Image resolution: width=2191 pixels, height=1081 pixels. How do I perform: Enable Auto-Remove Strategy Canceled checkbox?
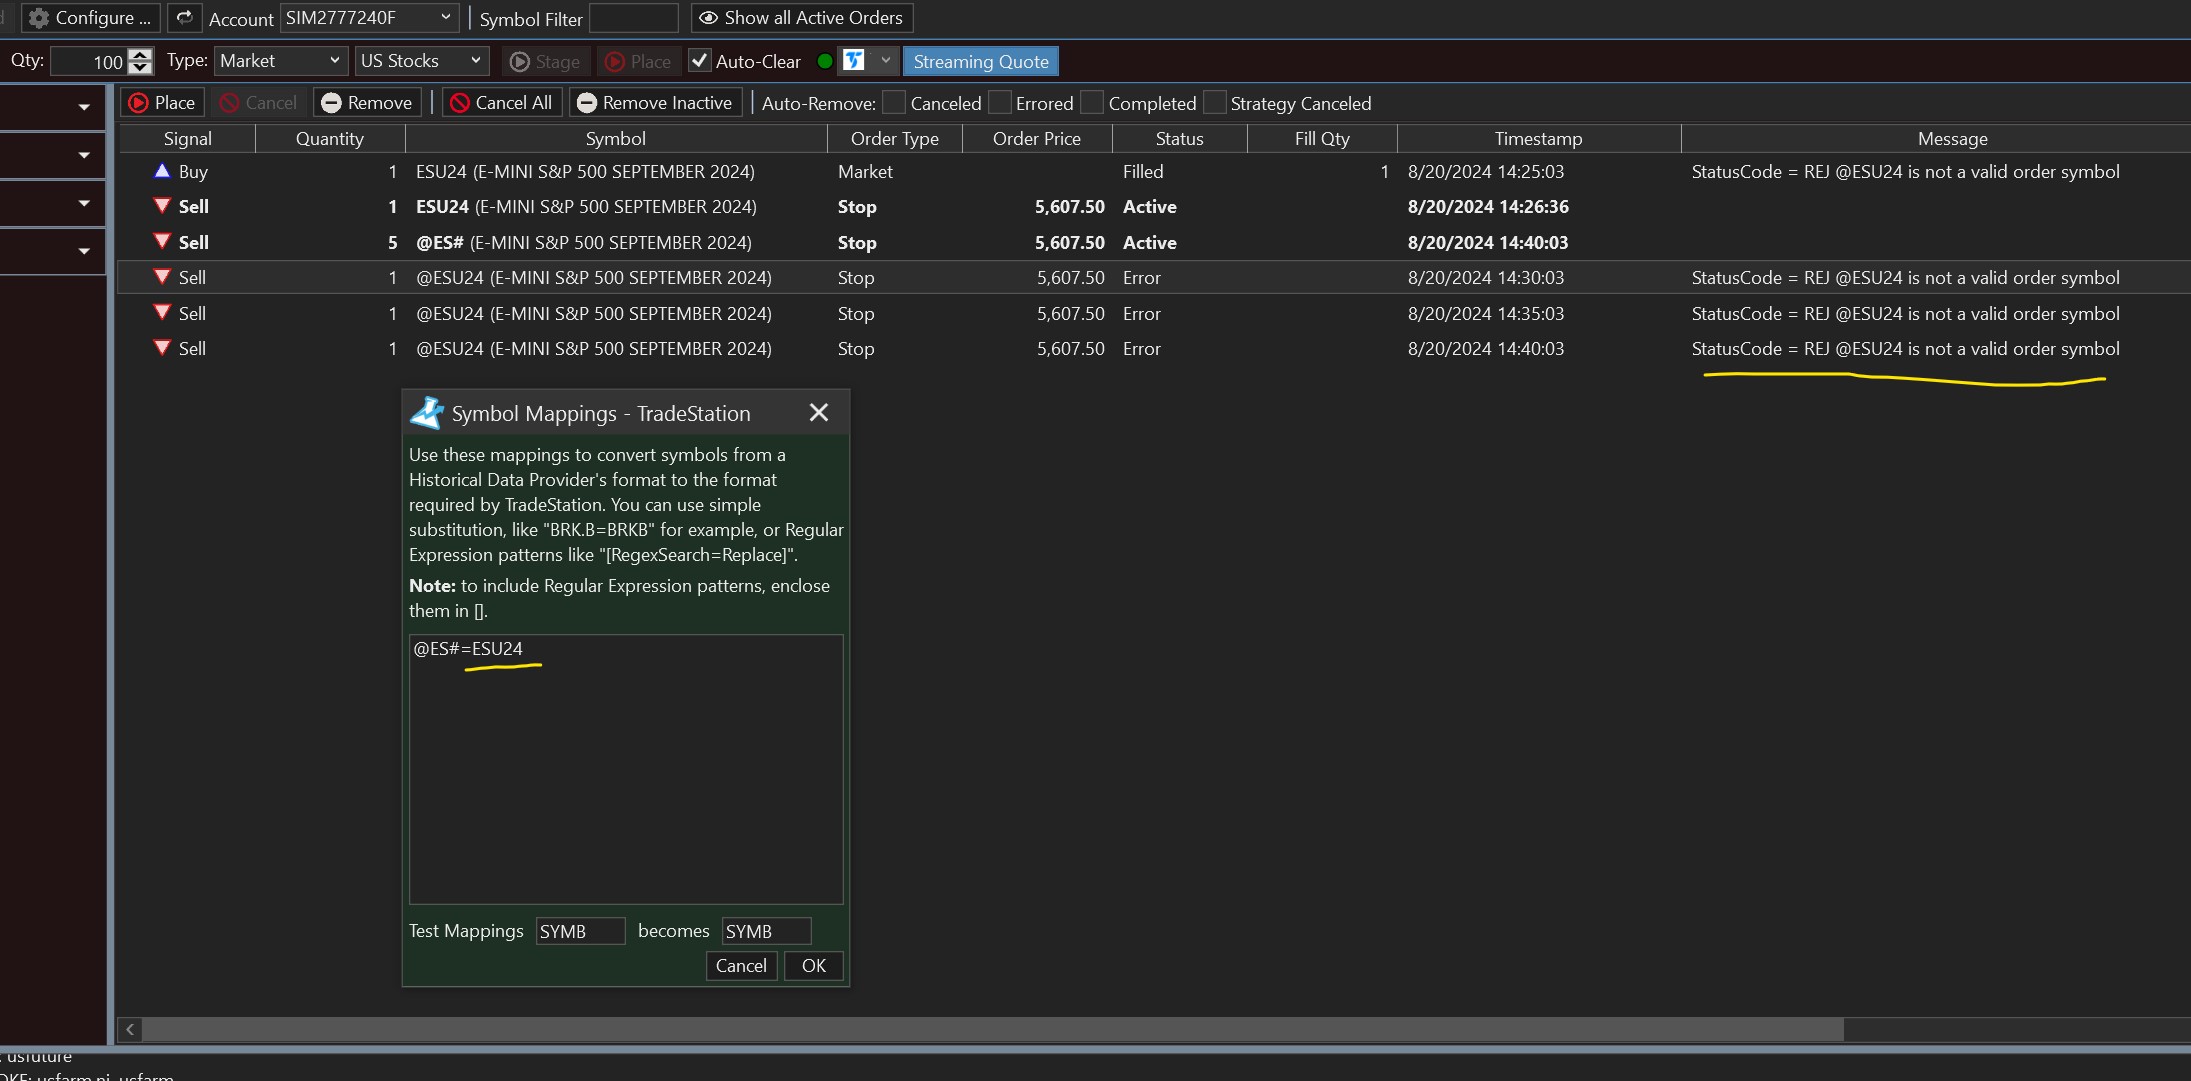pos(1215,103)
